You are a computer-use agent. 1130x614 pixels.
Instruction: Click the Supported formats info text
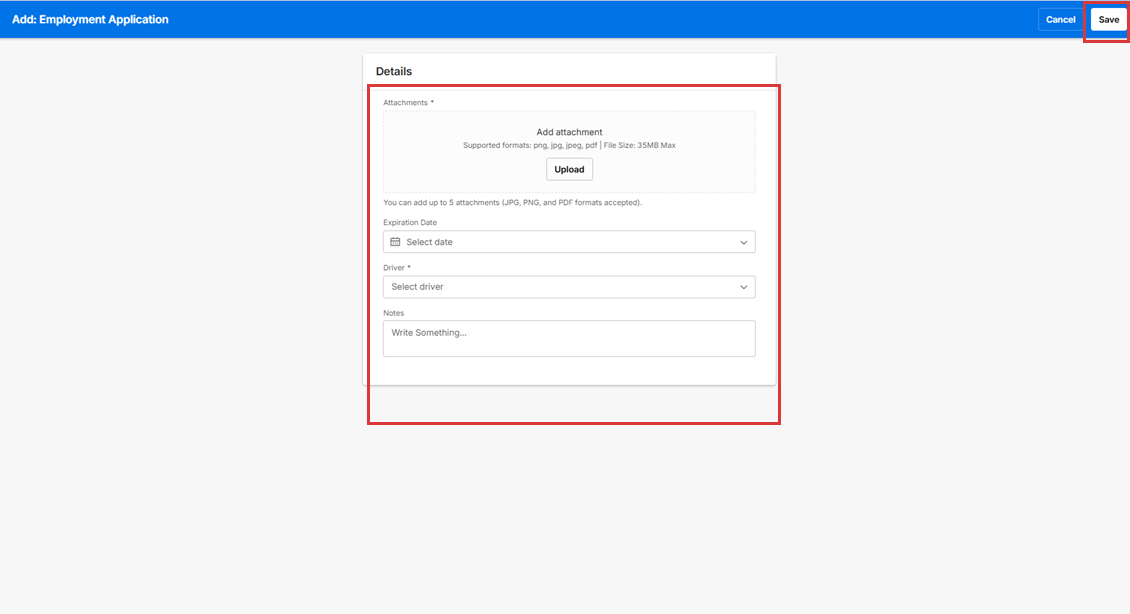pyautogui.click(x=529, y=146)
